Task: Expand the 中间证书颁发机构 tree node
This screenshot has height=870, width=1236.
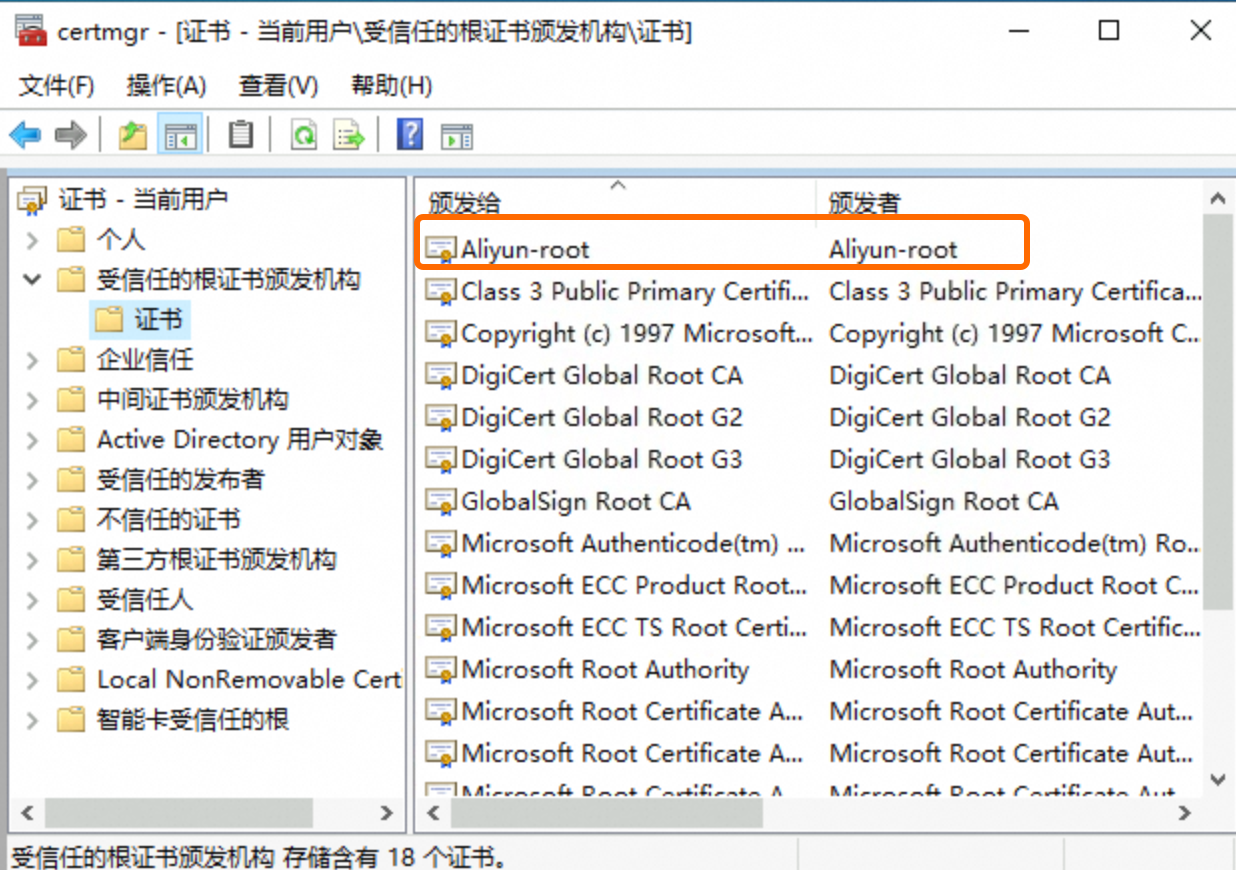Action: point(33,400)
